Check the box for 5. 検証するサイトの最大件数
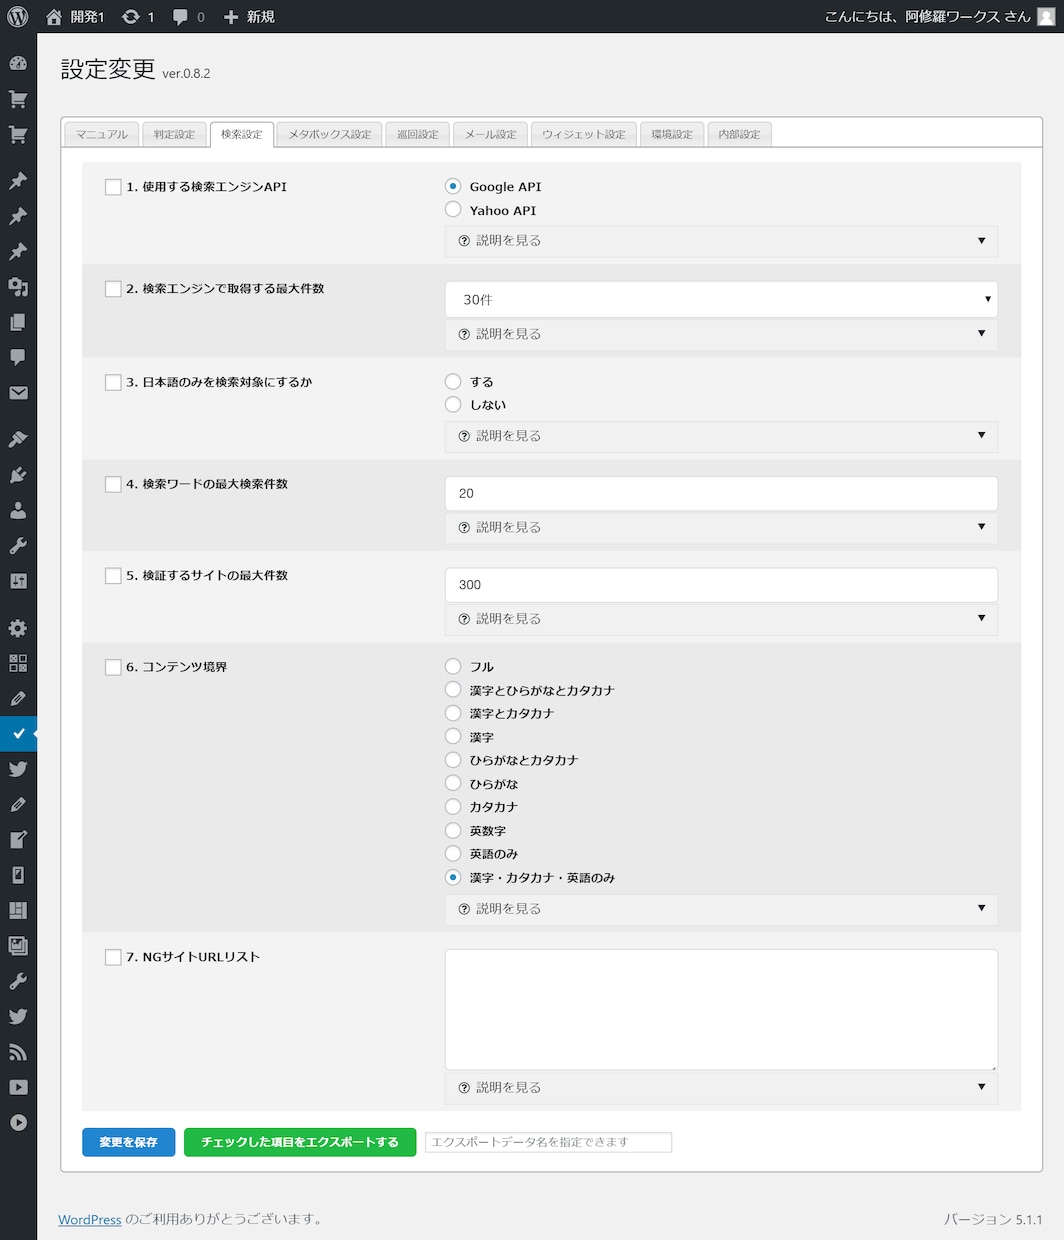1064x1240 pixels. 113,576
